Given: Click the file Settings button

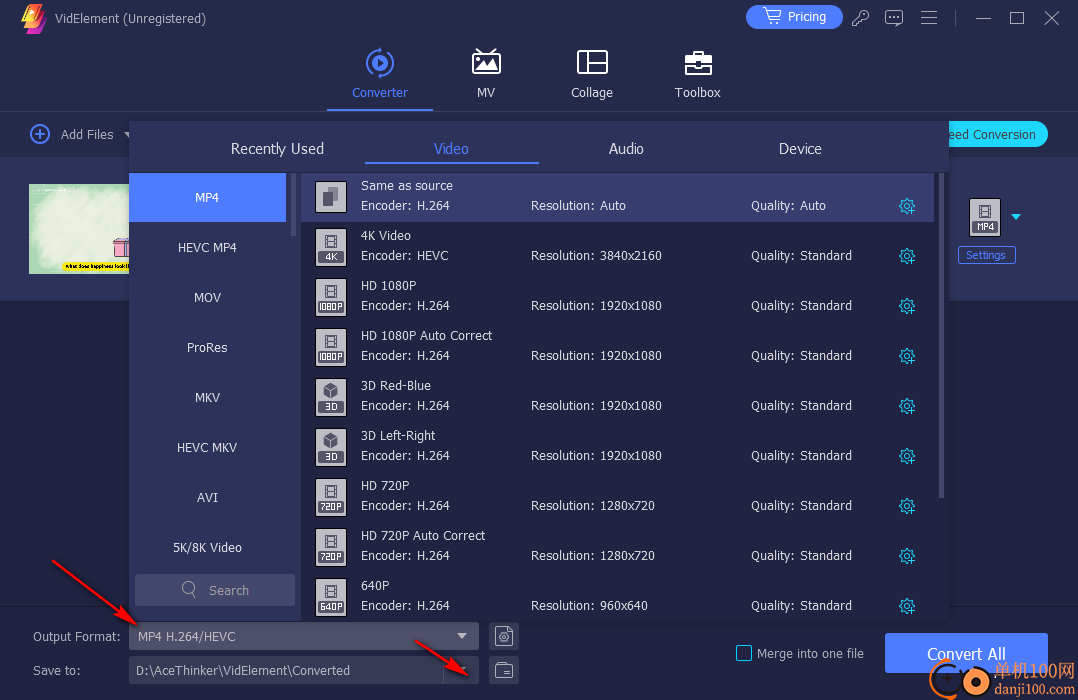Looking at the screenshot, I should point(986,255).
